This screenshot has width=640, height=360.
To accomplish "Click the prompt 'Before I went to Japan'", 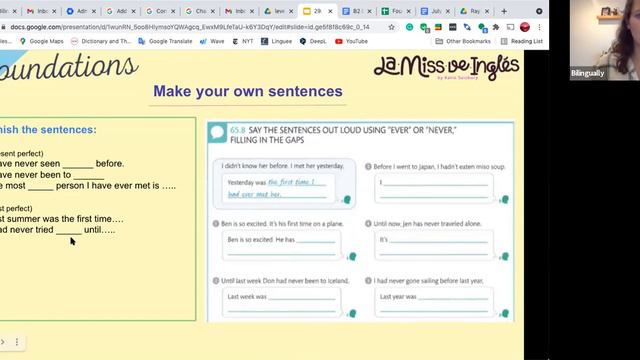I will (x=439, y=167).
